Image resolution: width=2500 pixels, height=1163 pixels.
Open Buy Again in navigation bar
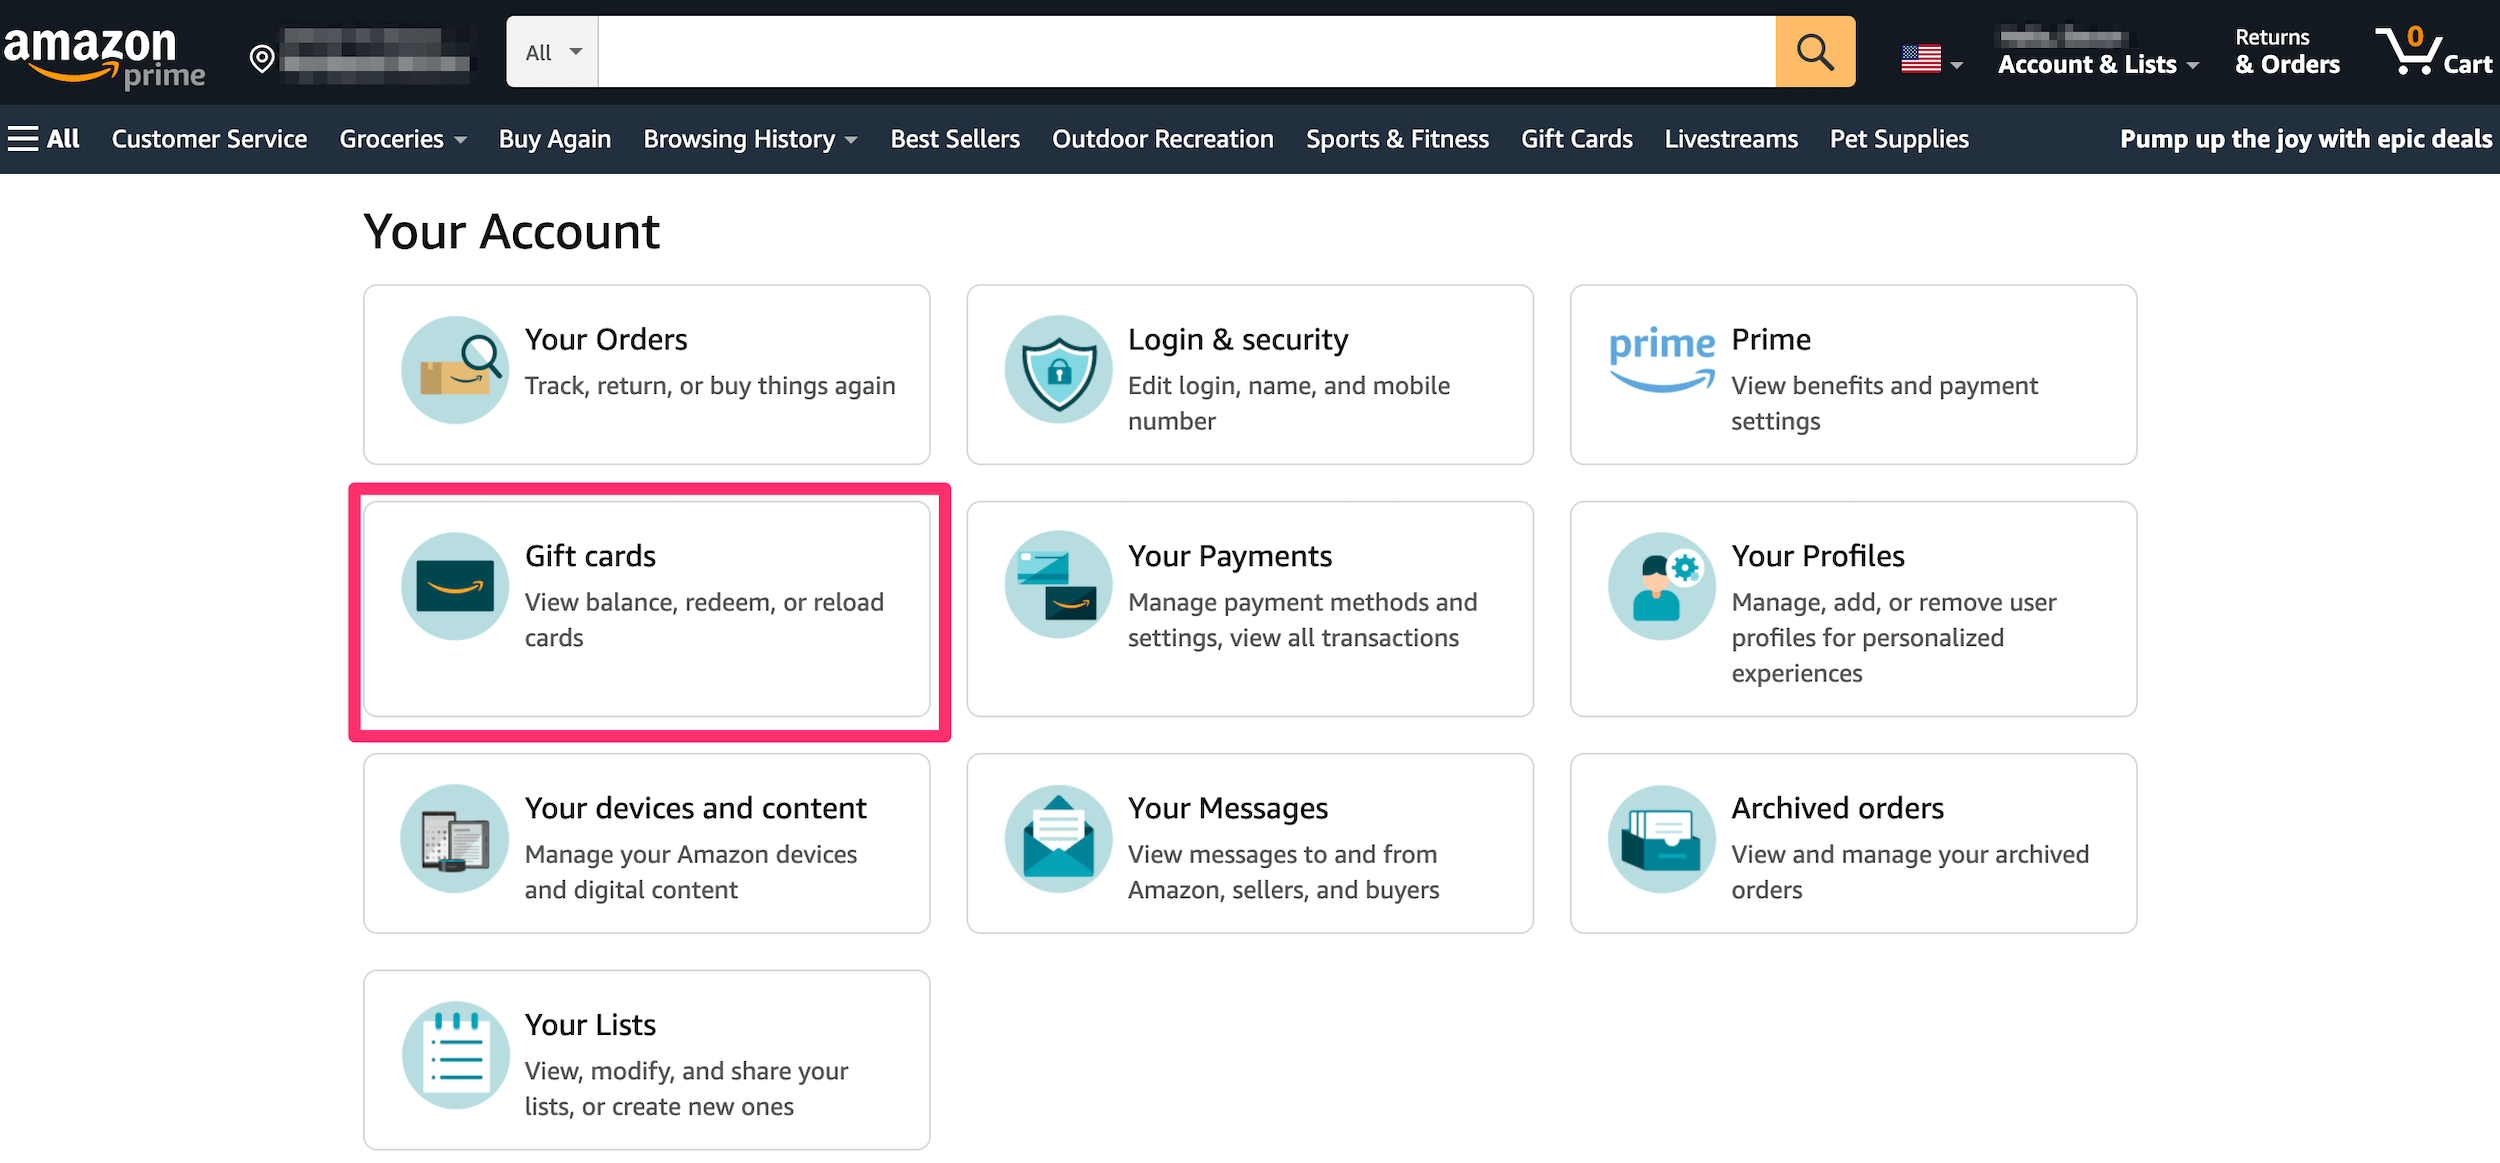point(555,139)
